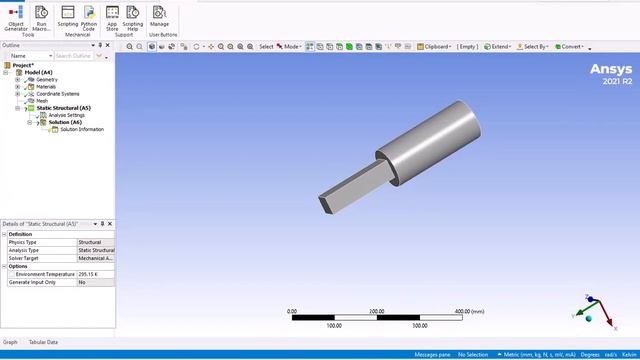Click the cyan ISO ball on triad
This screenshot has height=360, width=640.
click(589, 319)
